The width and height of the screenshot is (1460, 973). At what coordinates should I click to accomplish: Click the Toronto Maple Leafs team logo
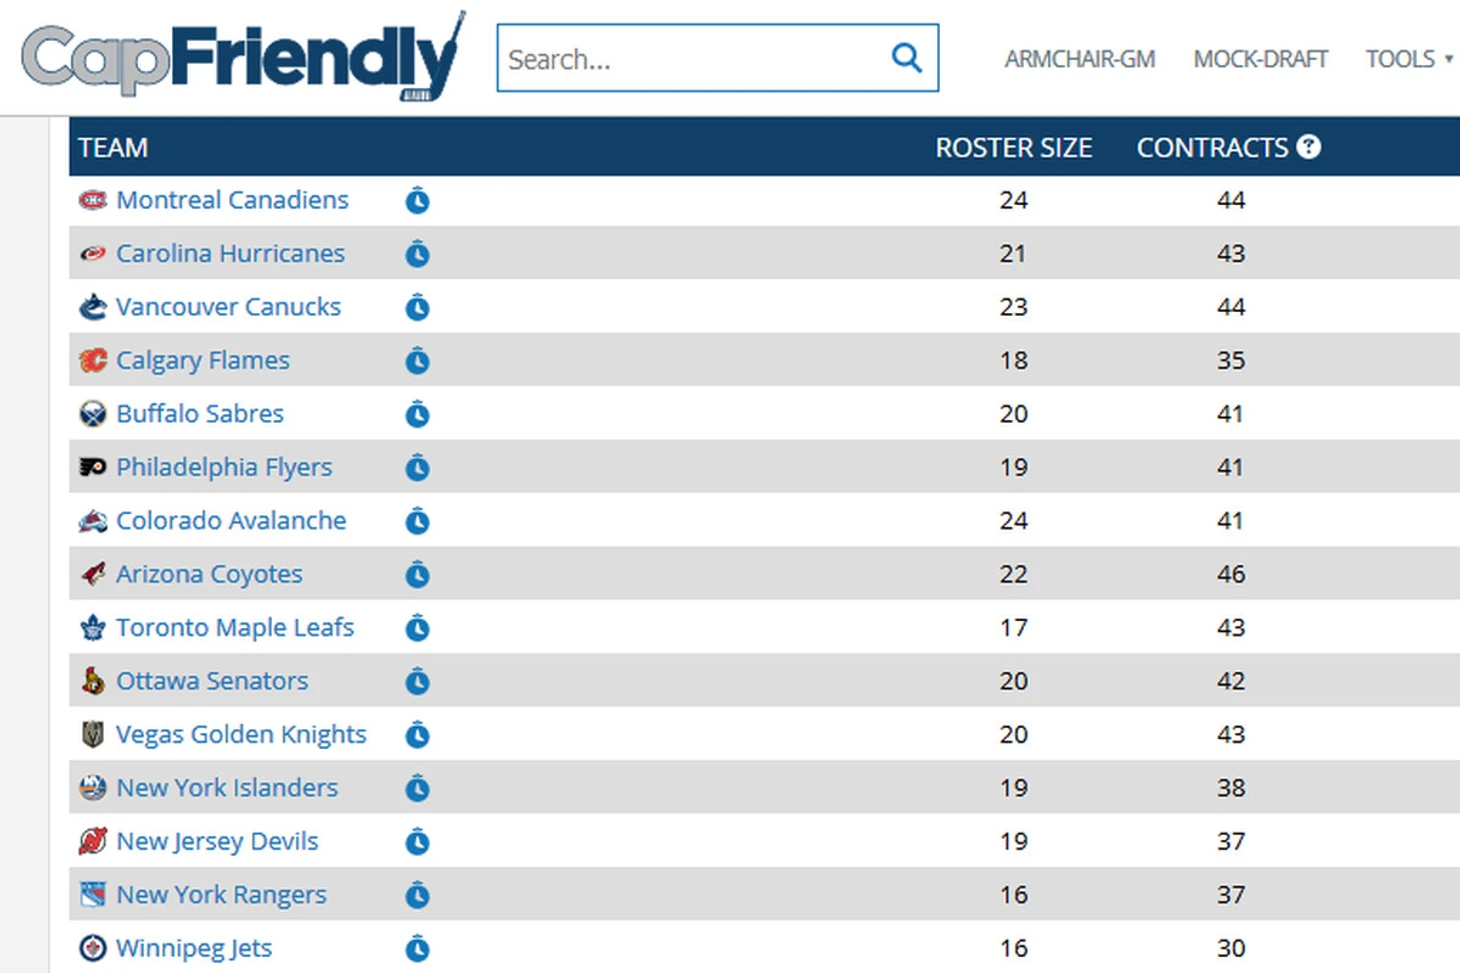(x=92, y=627)
